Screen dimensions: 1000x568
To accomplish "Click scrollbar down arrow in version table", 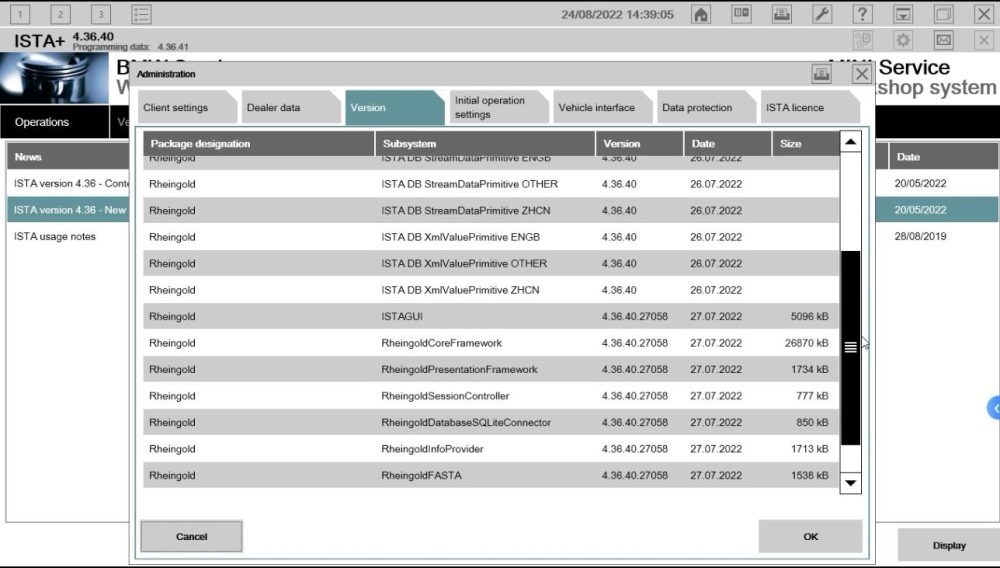I will pos(850,483).
